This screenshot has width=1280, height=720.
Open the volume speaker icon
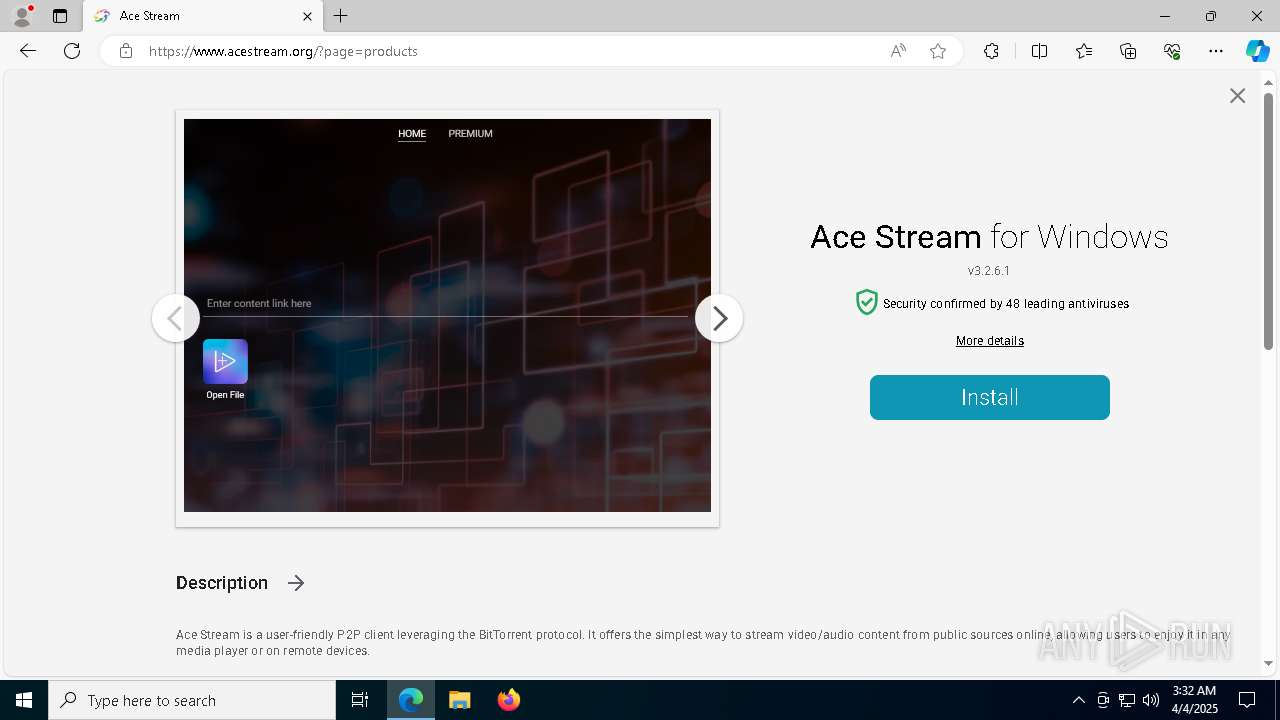click(x=1151, y=700)
